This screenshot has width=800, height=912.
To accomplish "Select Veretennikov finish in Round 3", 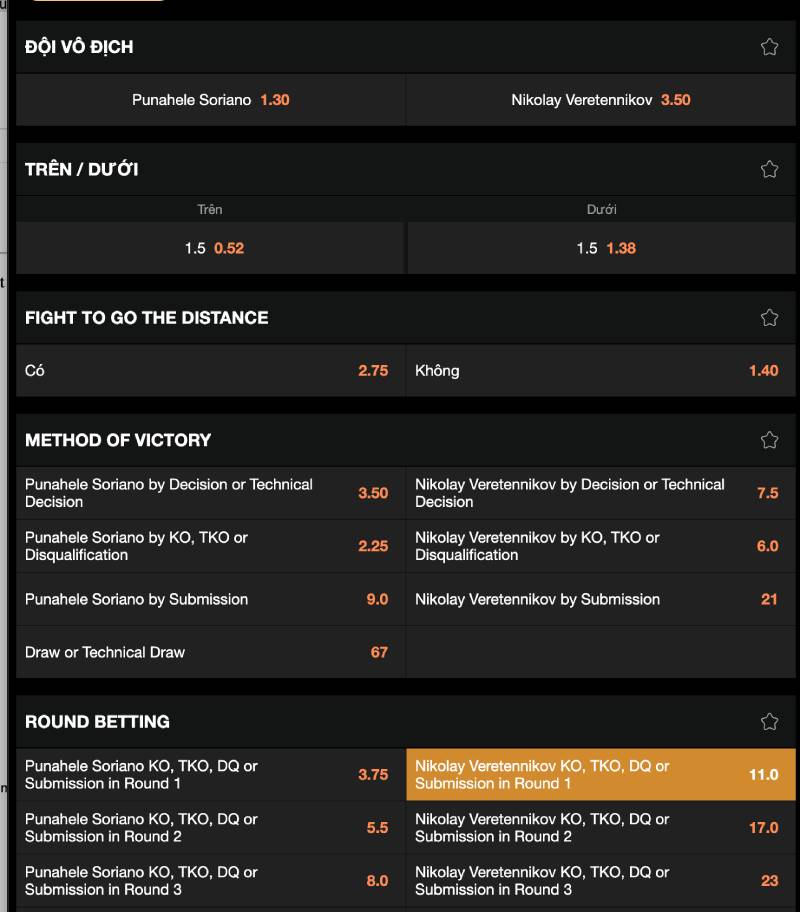I will coord(599,881).
